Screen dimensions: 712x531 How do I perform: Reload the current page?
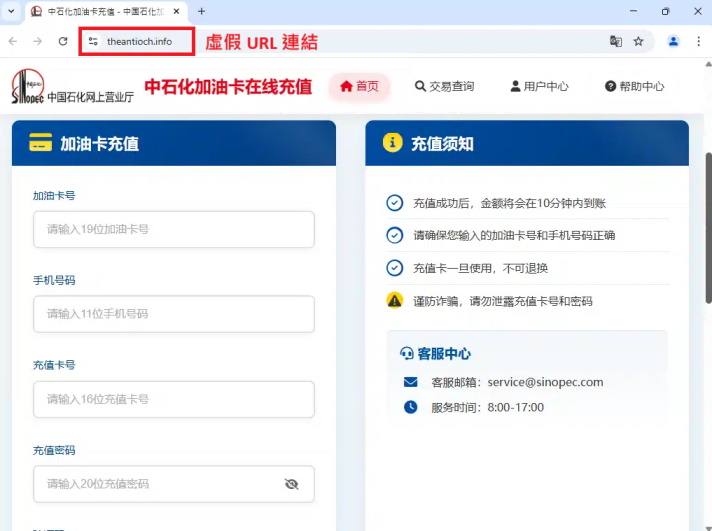(x=63, y=41)
